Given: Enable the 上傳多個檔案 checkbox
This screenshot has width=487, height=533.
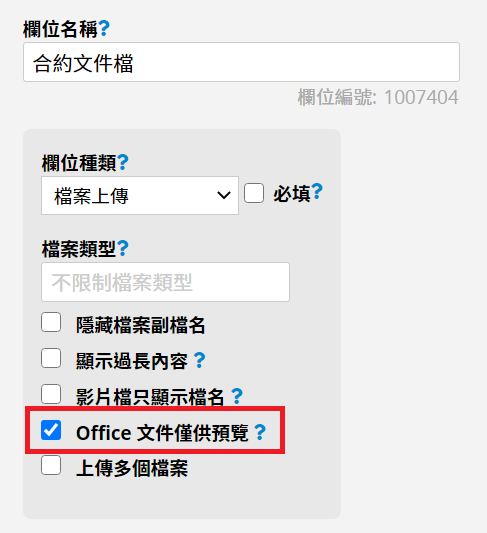Looking at the screenshot, I should coord(51,466).
